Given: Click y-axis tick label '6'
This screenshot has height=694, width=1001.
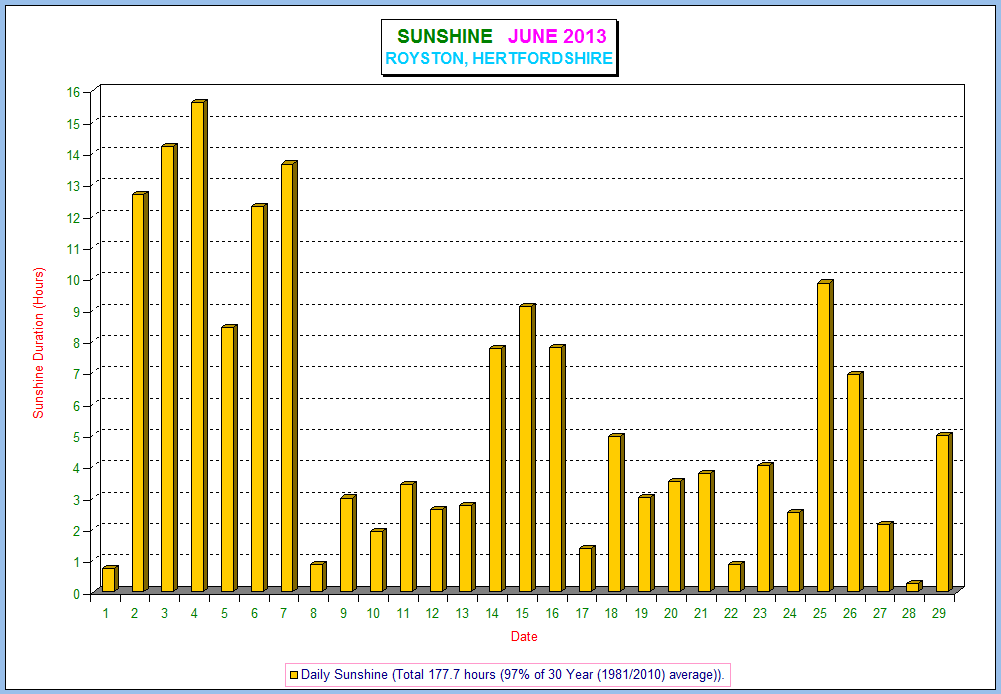Looking at the screenshot, I should tap(77, 405).
